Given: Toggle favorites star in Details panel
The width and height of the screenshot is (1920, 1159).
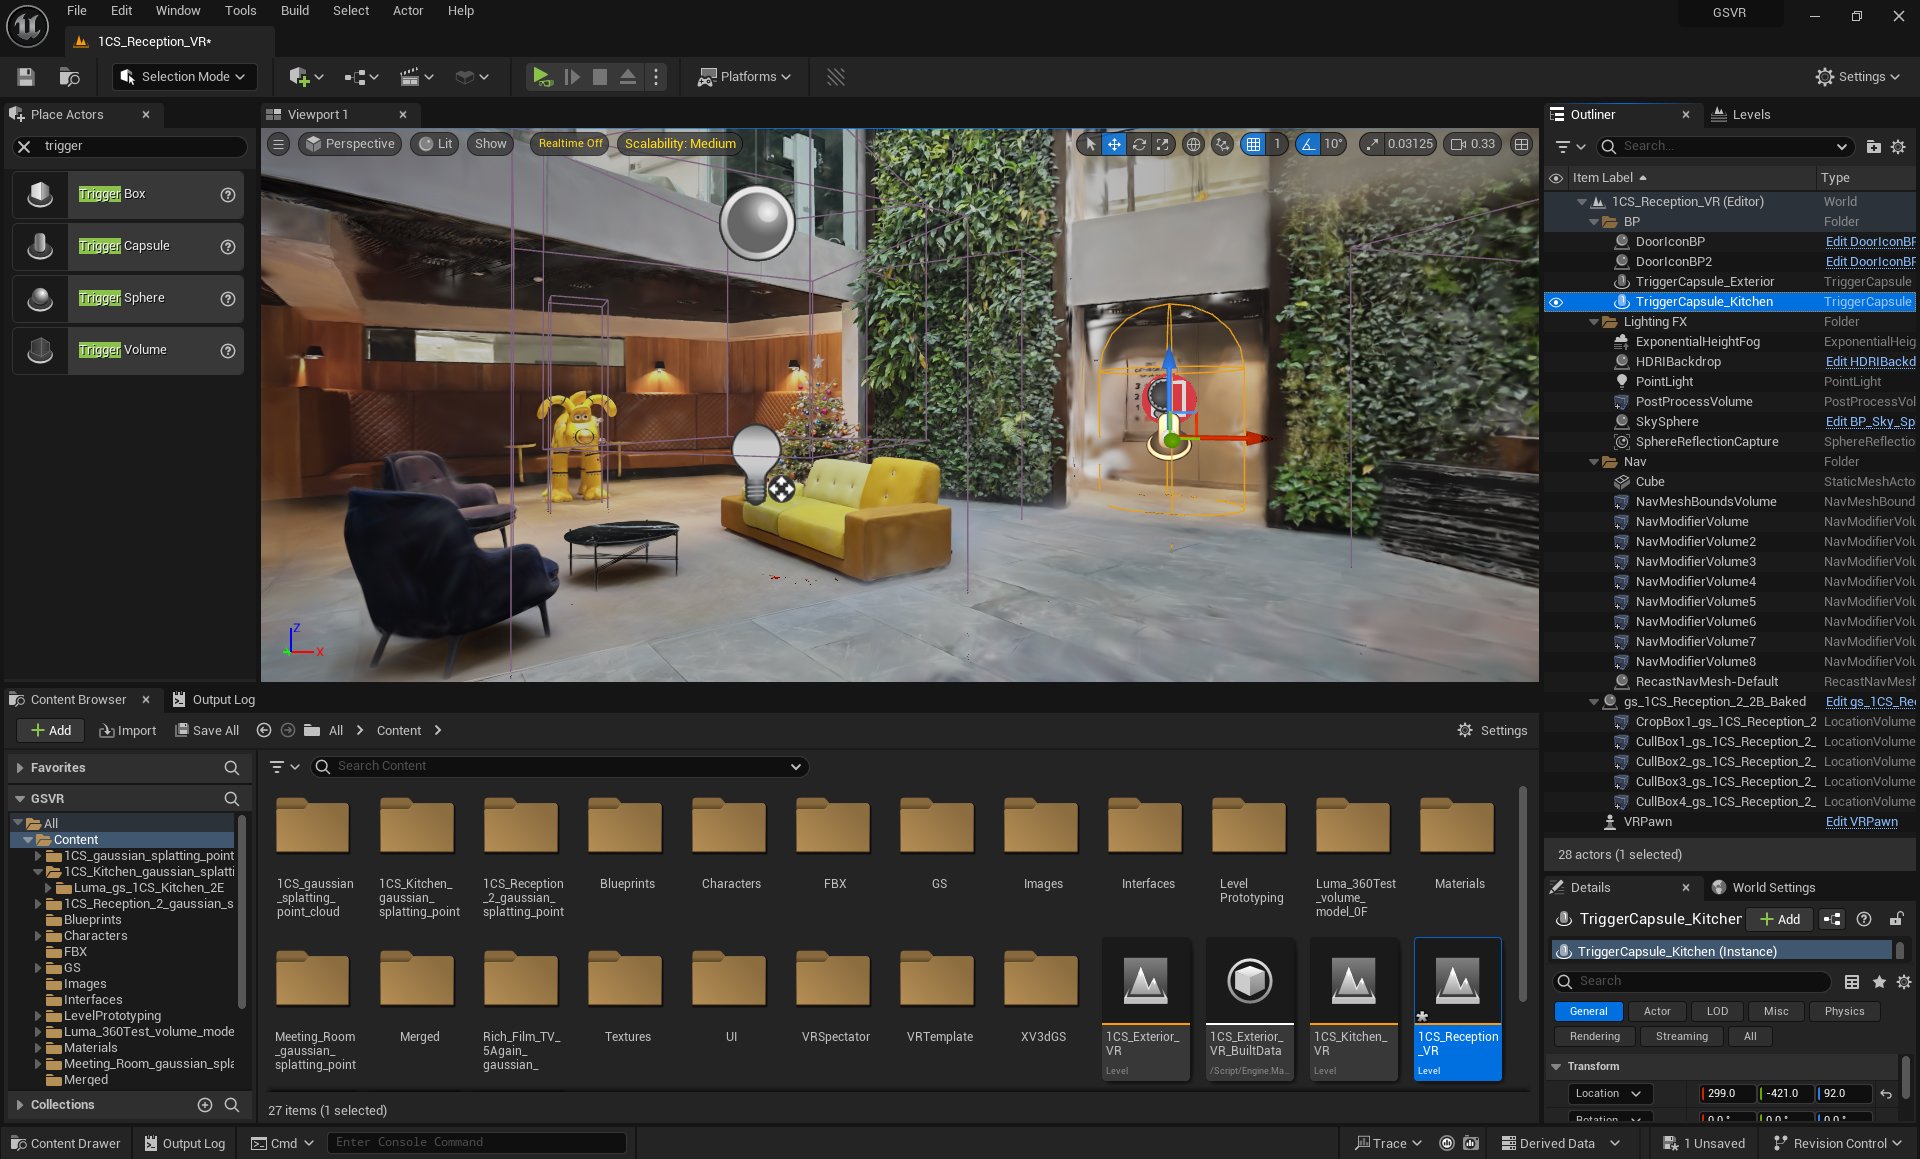Looking at the screenshot, I should click(x=1878, y=983).
